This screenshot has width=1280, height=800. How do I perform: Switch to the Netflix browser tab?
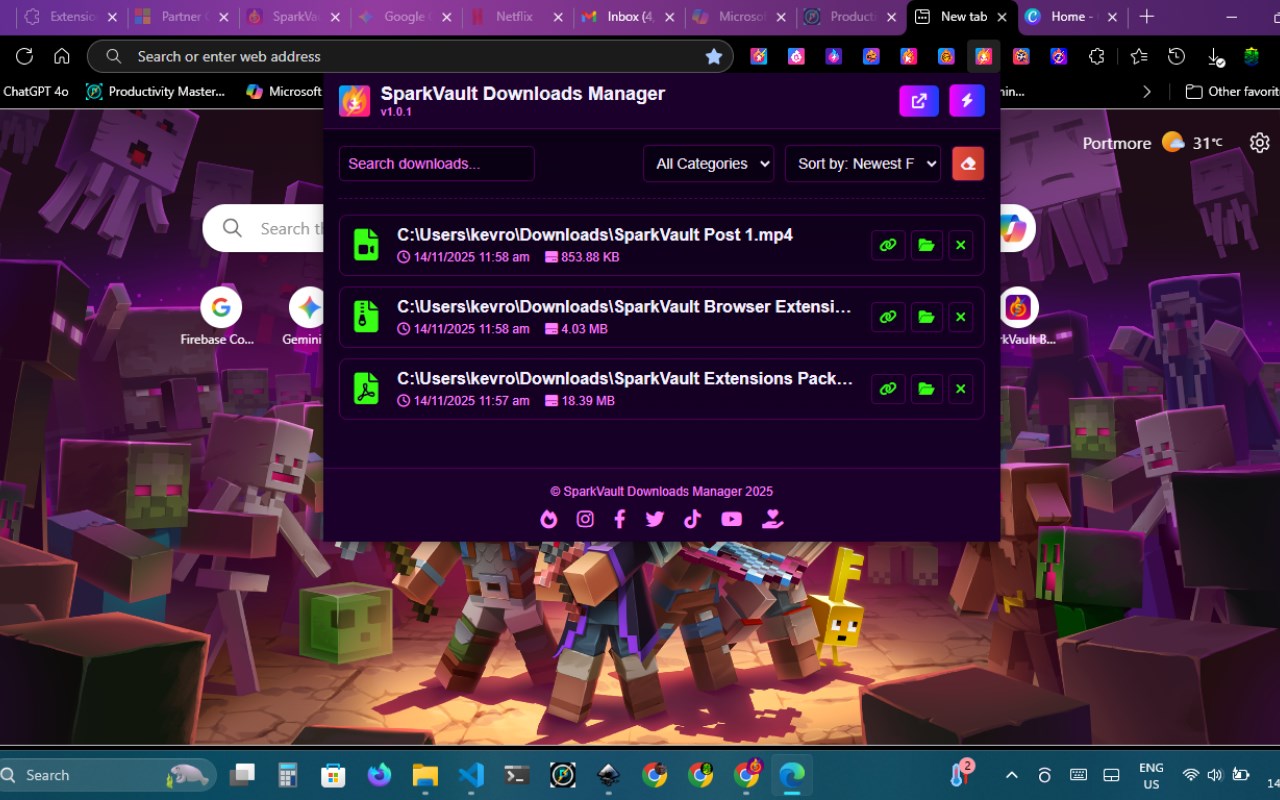pyautogui.click(x=518, y=17)
